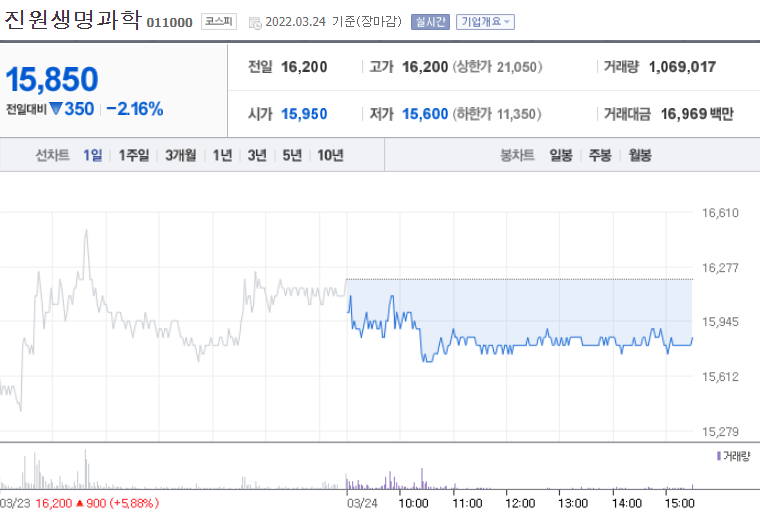The height and width of the screenshot is (530, 760).
Task: Click the 코스피 market badge
Action: pyautogui.click(x=219, y=21)
